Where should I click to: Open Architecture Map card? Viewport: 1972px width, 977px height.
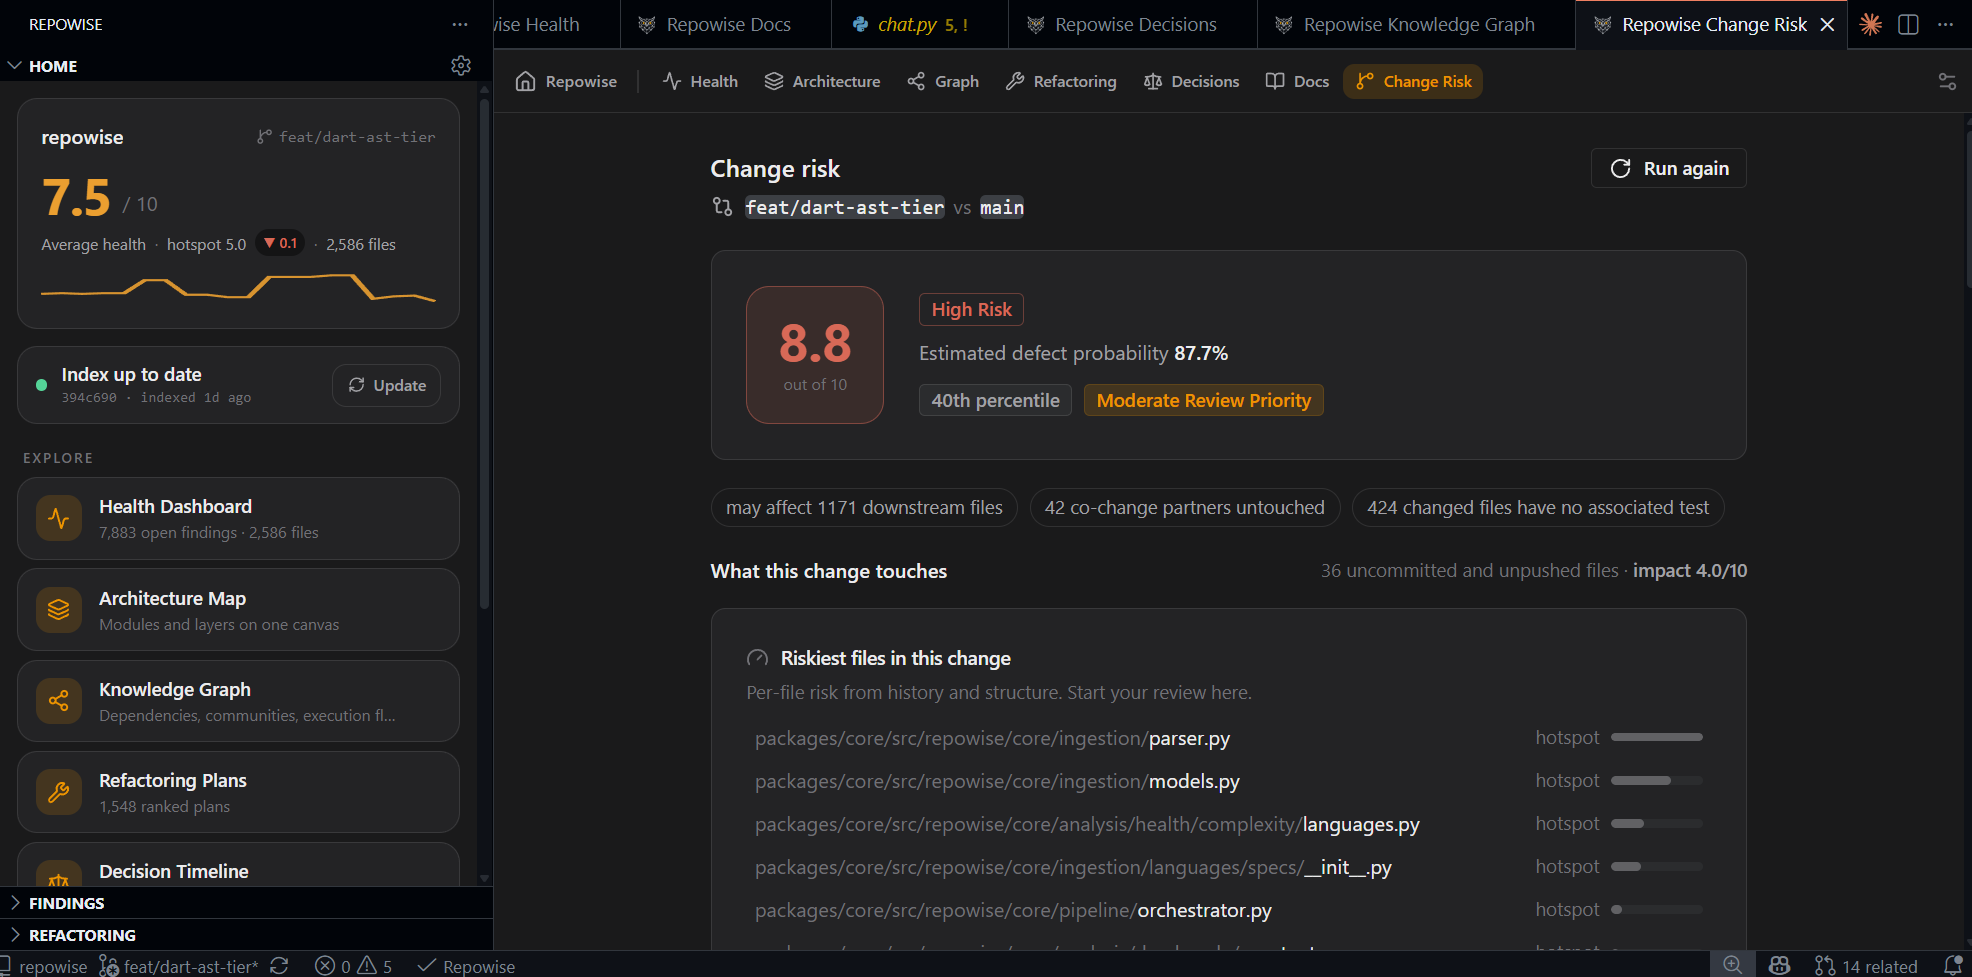point(238,610)
